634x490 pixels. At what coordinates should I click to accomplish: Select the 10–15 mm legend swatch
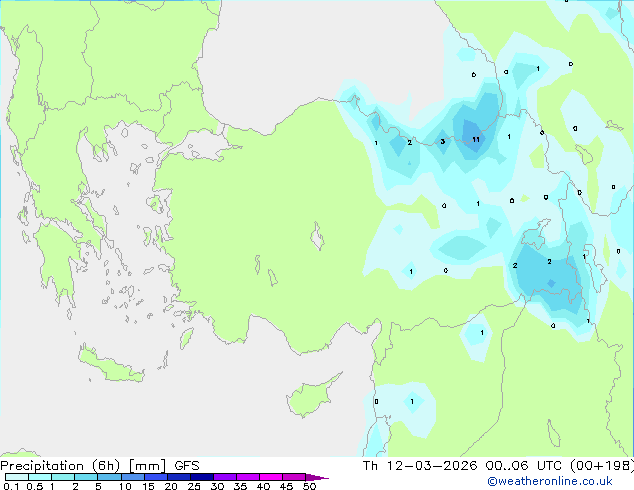(x=133, y=477)
